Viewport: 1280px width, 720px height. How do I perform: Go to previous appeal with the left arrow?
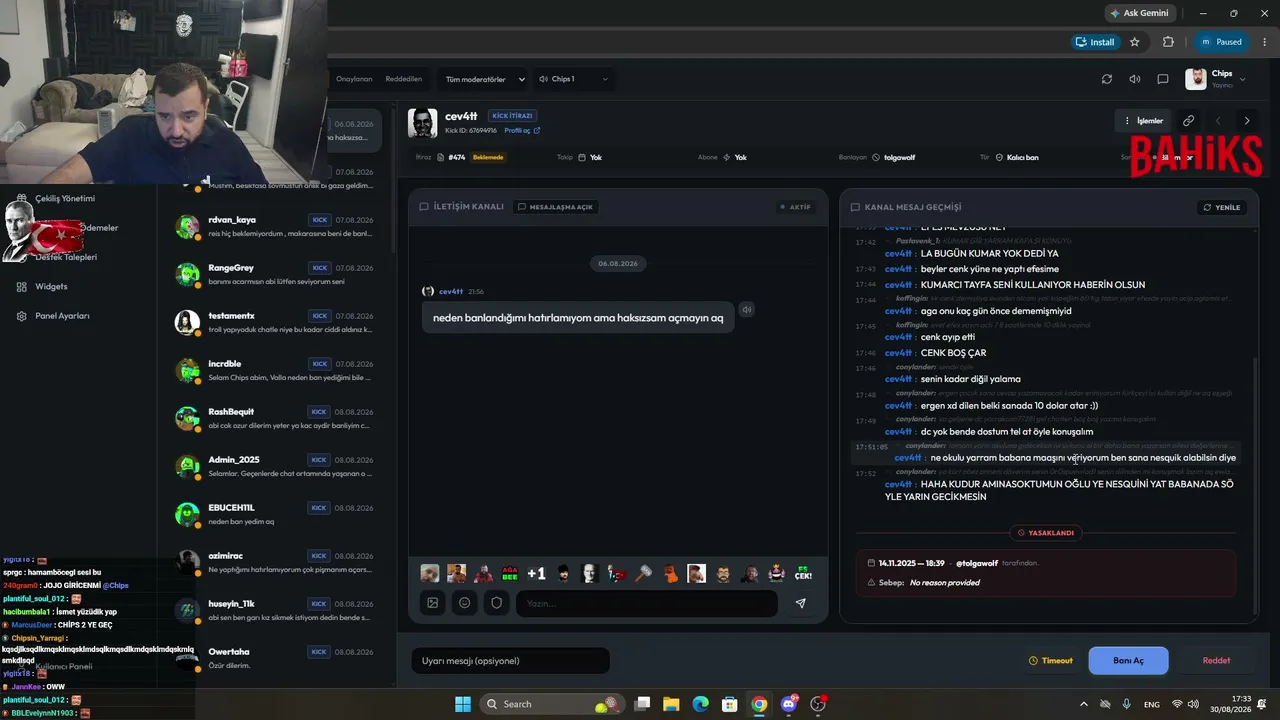(x=1218, y=121)
